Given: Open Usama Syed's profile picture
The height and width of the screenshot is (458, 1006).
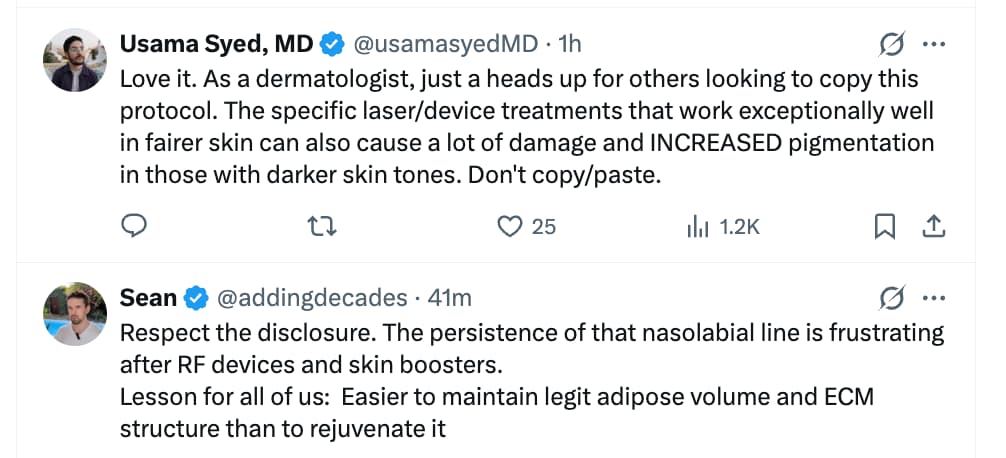Looking at the screenshot, I should [x=75, y=60].
